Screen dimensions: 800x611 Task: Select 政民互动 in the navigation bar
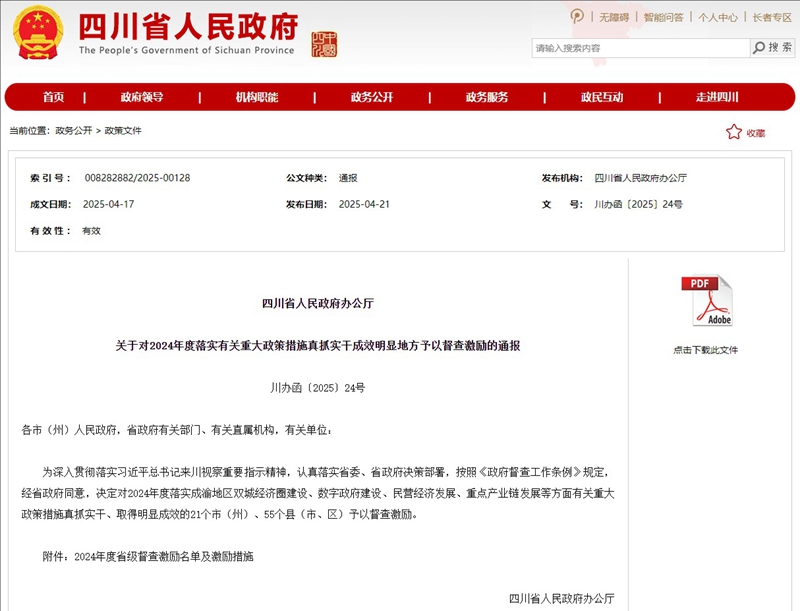point(602,97)
